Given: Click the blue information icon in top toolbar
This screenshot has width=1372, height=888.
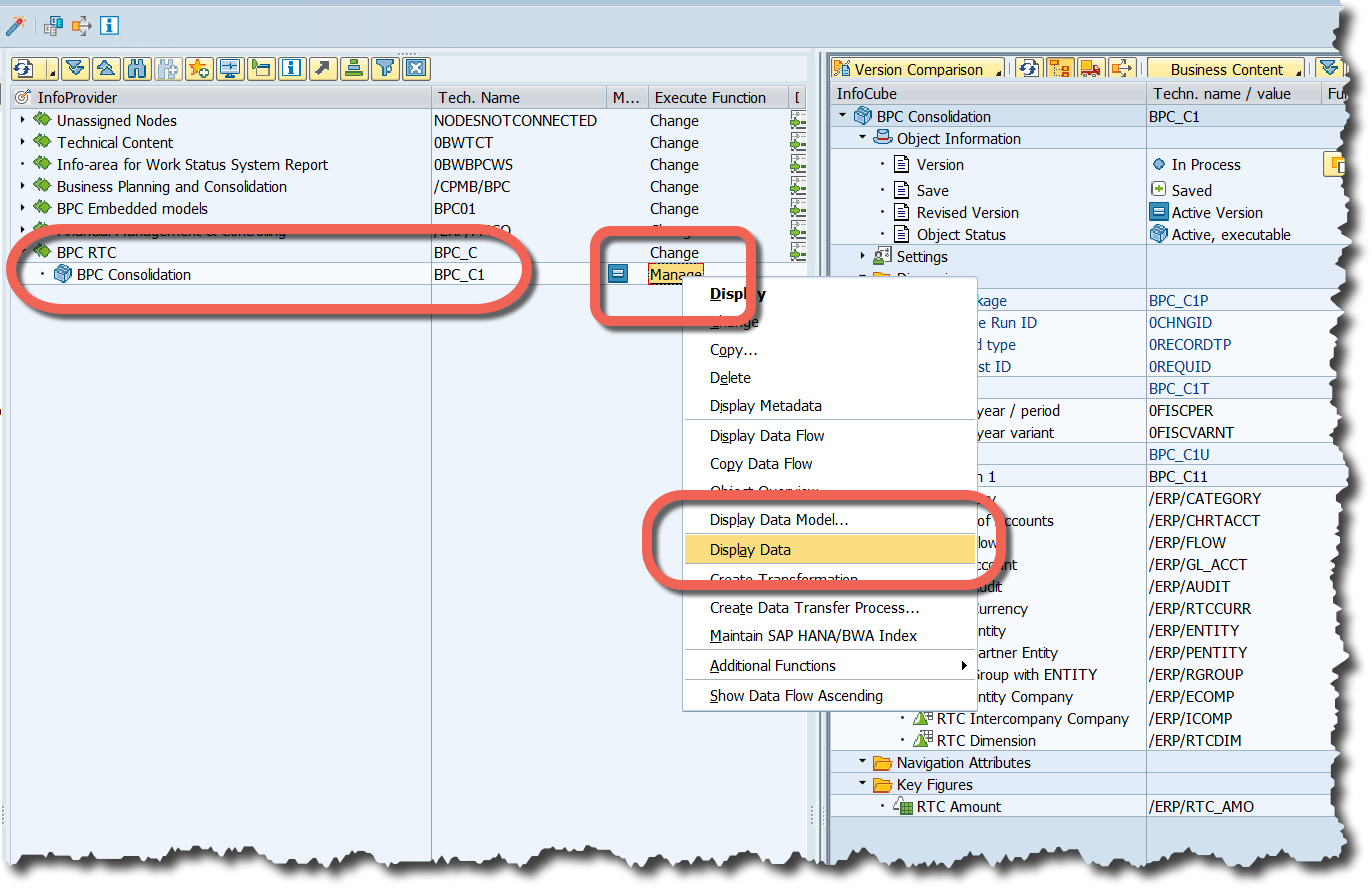Looking at the screenshot, I should (x=110, y=25).
